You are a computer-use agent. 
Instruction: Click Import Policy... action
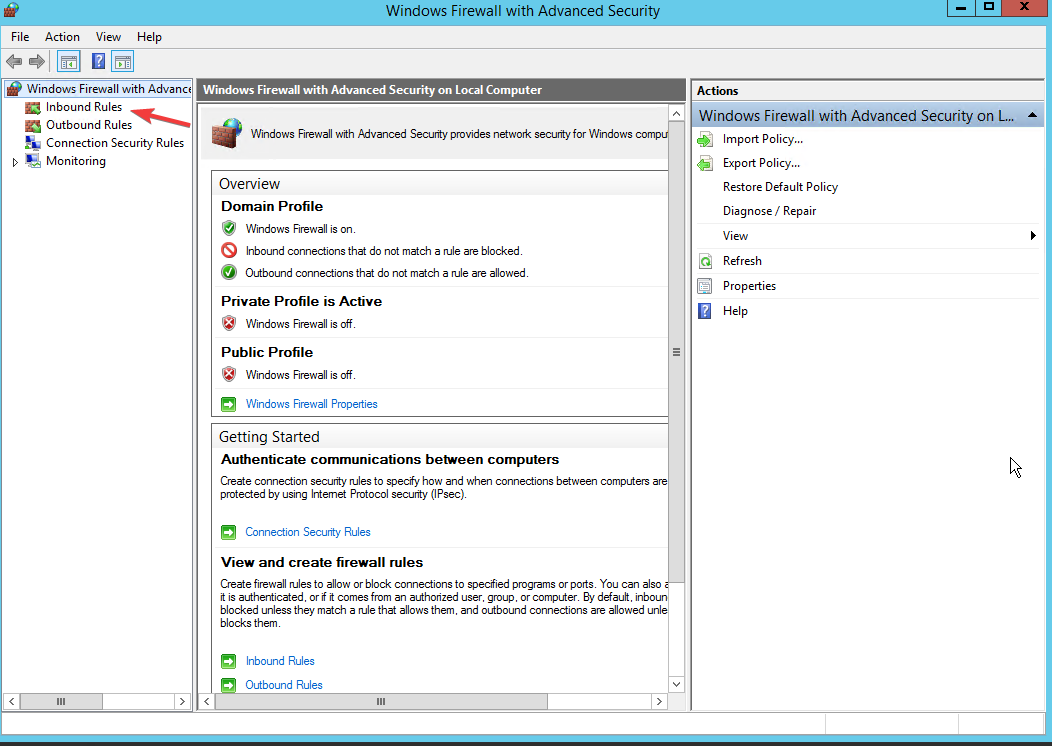point(763,140)
